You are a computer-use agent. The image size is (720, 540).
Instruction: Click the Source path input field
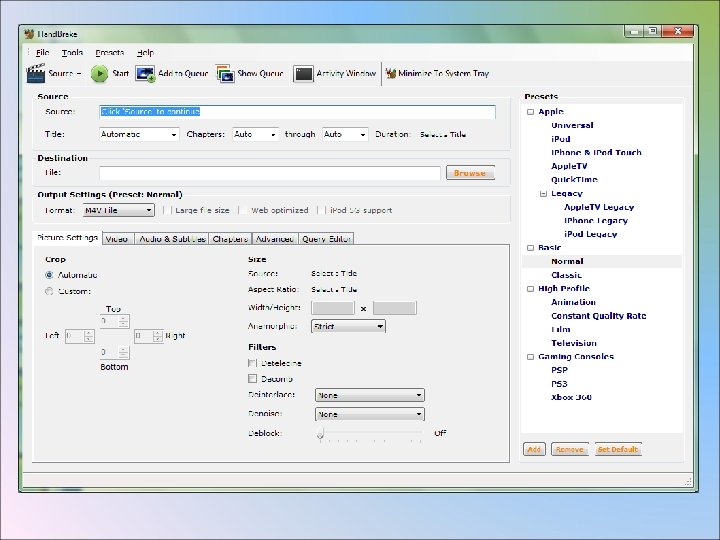pos(297,112)
